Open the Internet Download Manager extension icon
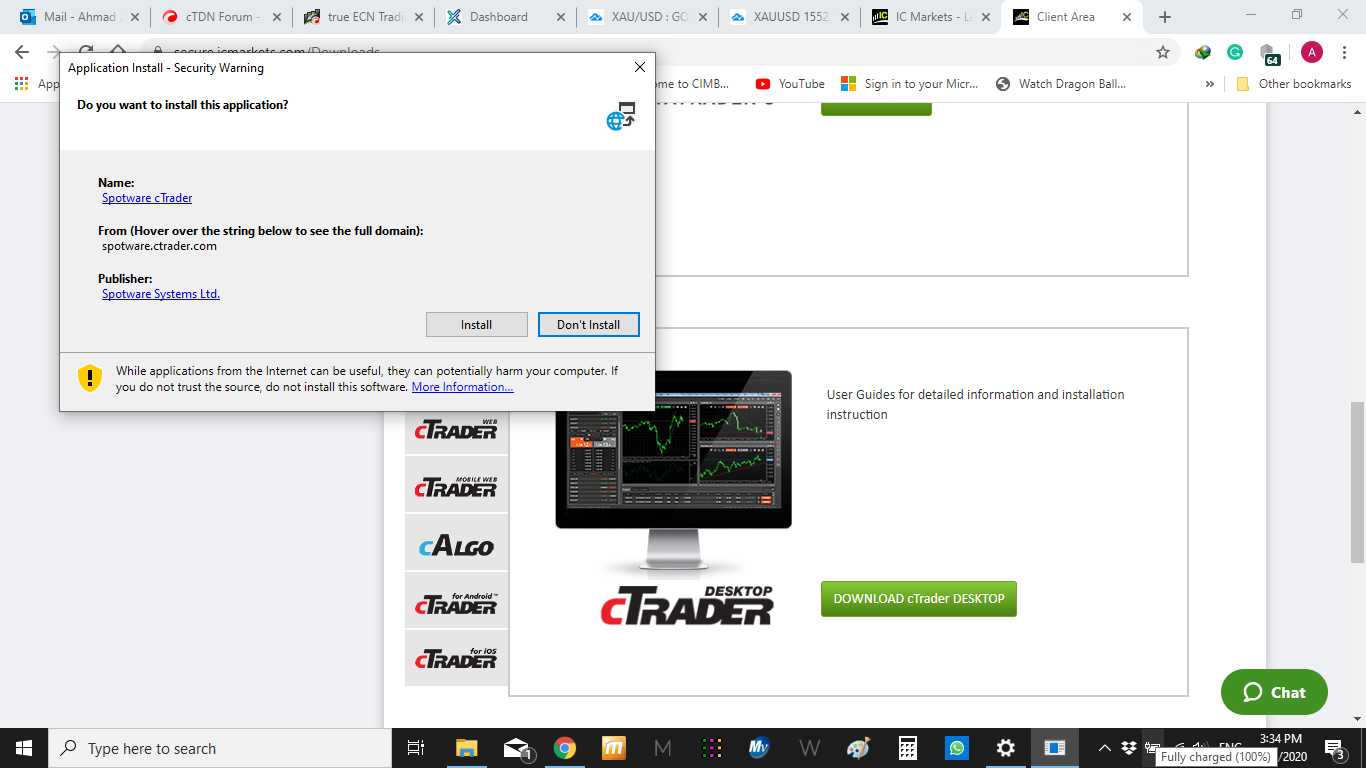Screen dimensions: 1366x768 tap(1203, 52)
